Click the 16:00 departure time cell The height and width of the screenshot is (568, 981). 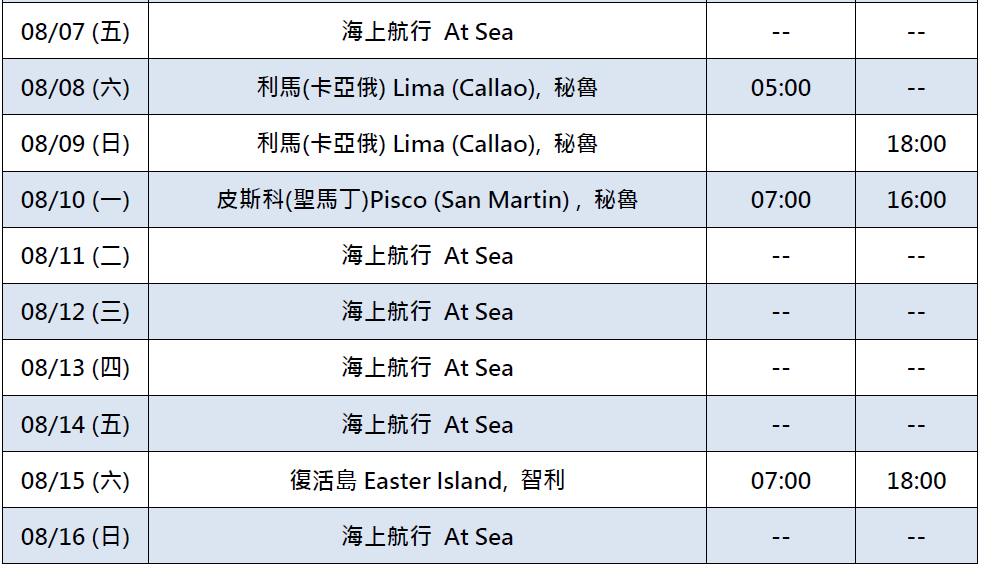click(916, 200)
